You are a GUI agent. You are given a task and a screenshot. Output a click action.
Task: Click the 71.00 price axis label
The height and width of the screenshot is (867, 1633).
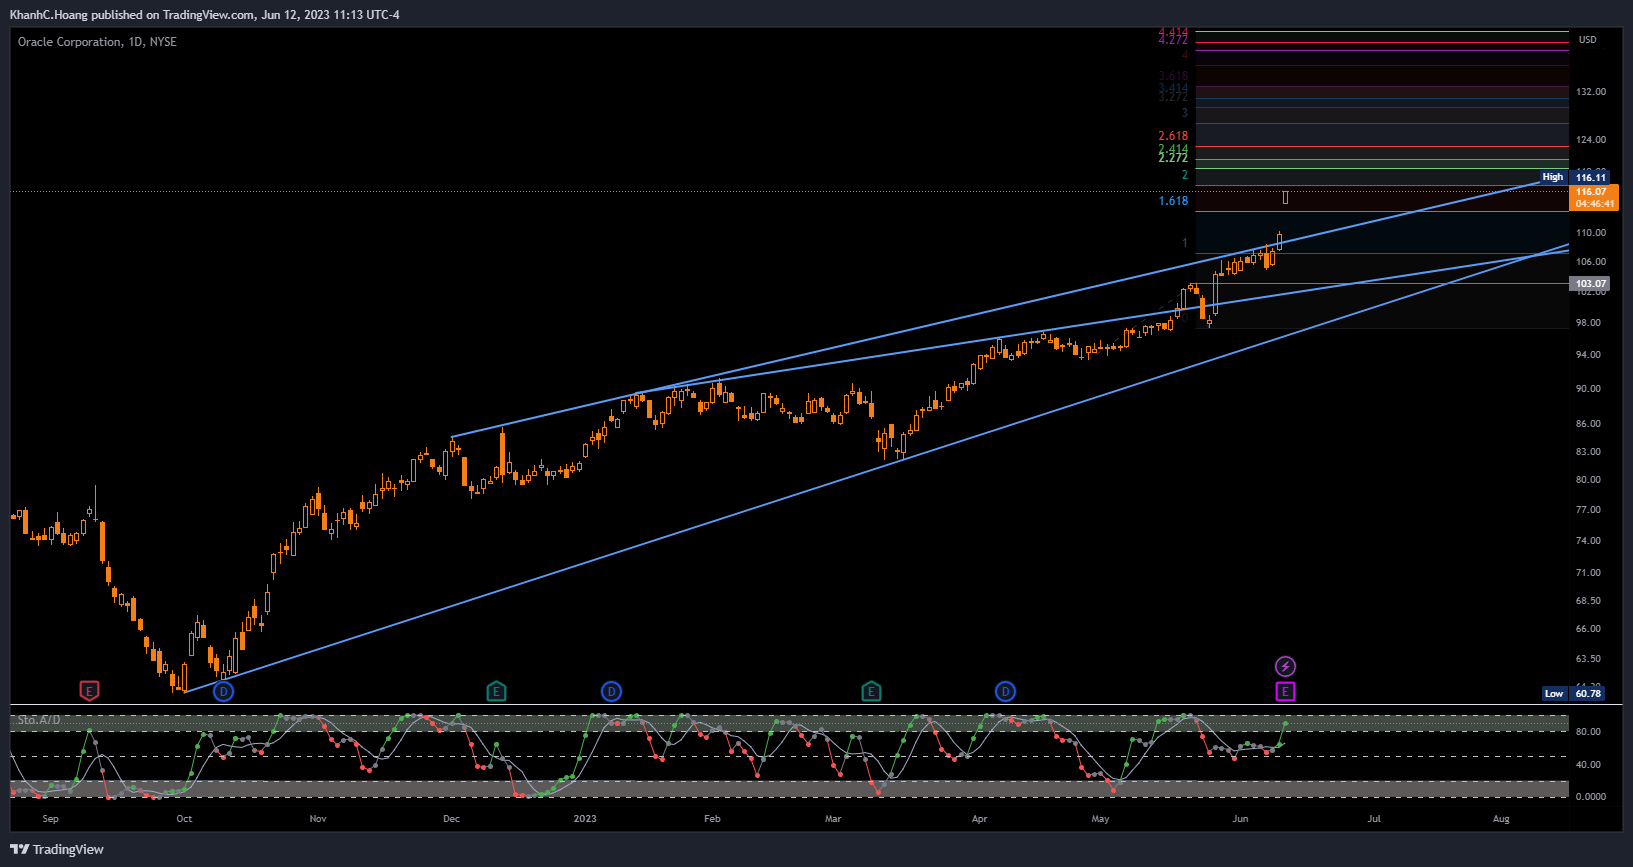pos(1588,573)
